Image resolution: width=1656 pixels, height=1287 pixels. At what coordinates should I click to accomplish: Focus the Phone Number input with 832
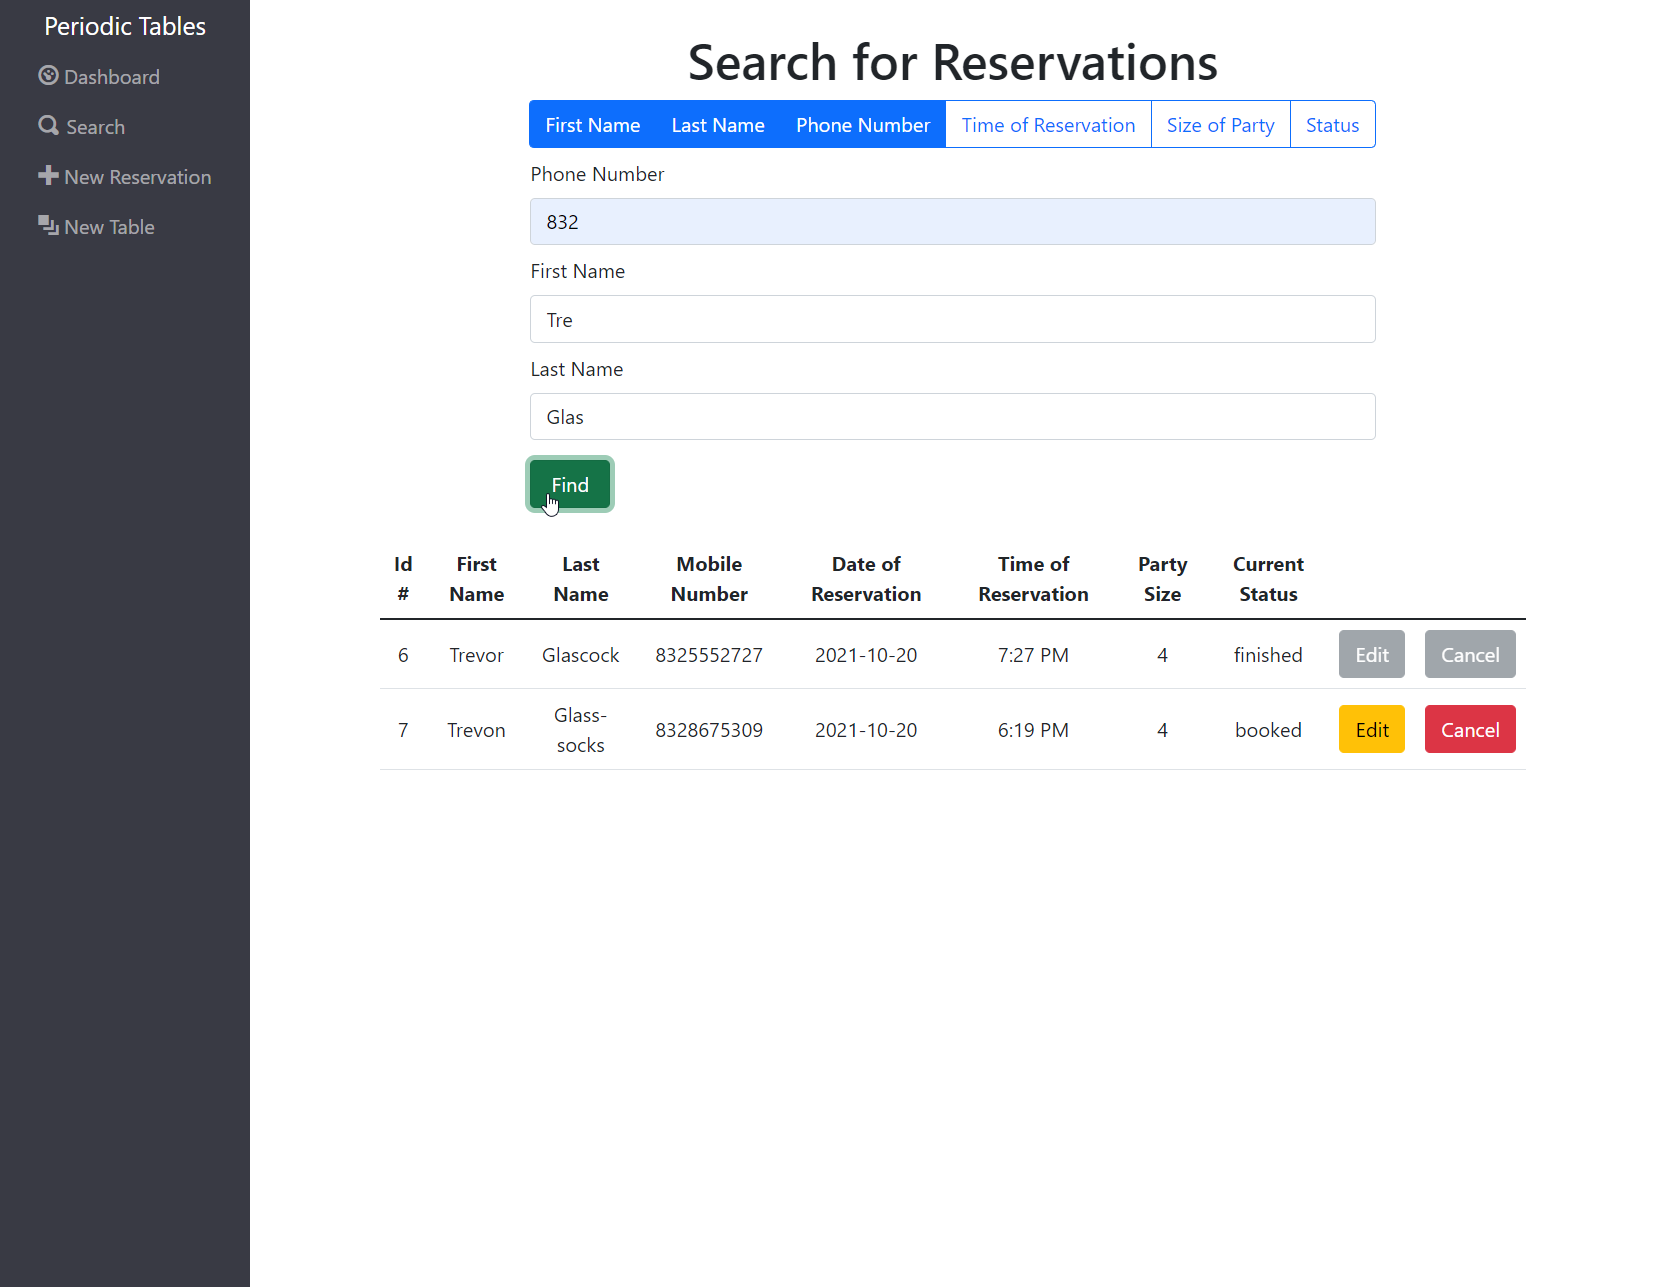[952, 221]
